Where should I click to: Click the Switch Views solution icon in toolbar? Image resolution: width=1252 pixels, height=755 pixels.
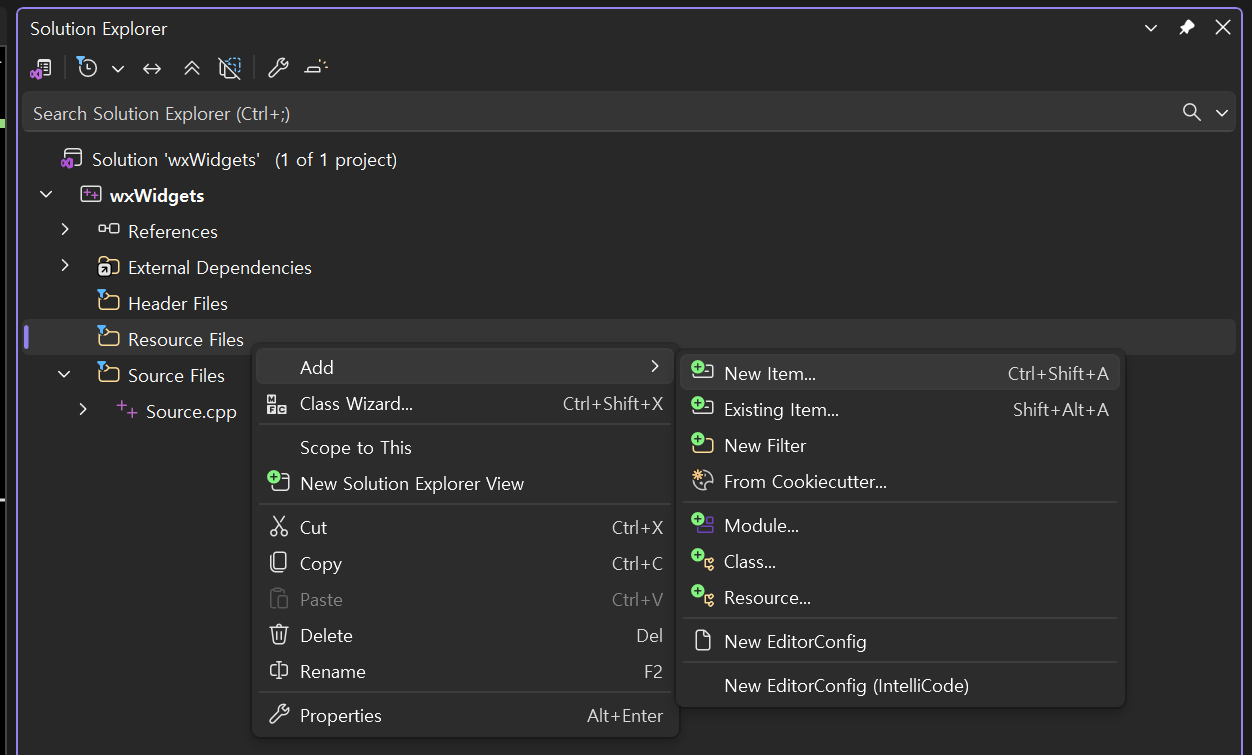[41, 68]
